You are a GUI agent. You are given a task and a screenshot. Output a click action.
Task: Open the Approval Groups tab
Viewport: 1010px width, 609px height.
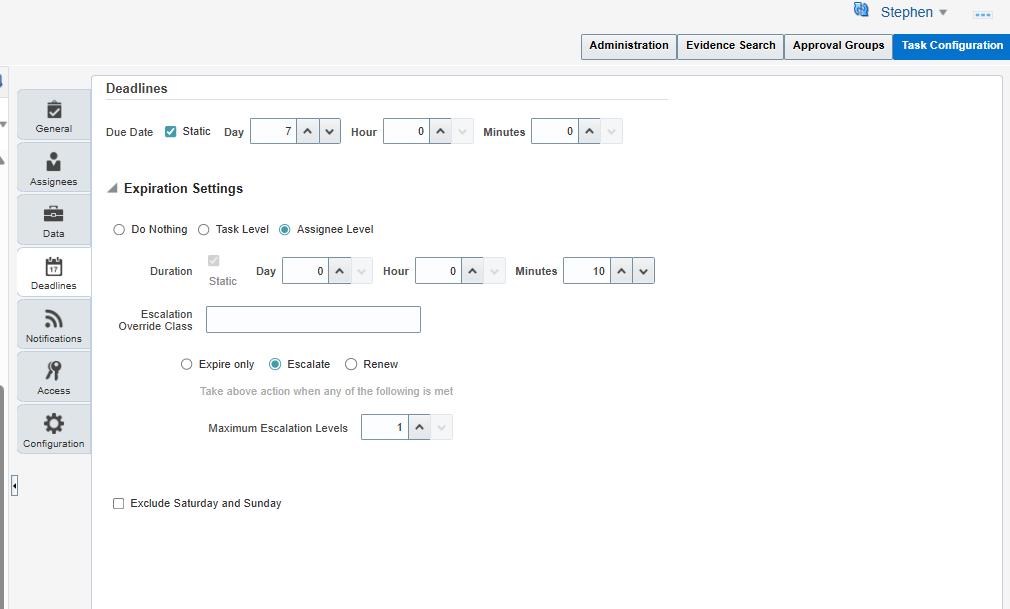pos(838,46)
